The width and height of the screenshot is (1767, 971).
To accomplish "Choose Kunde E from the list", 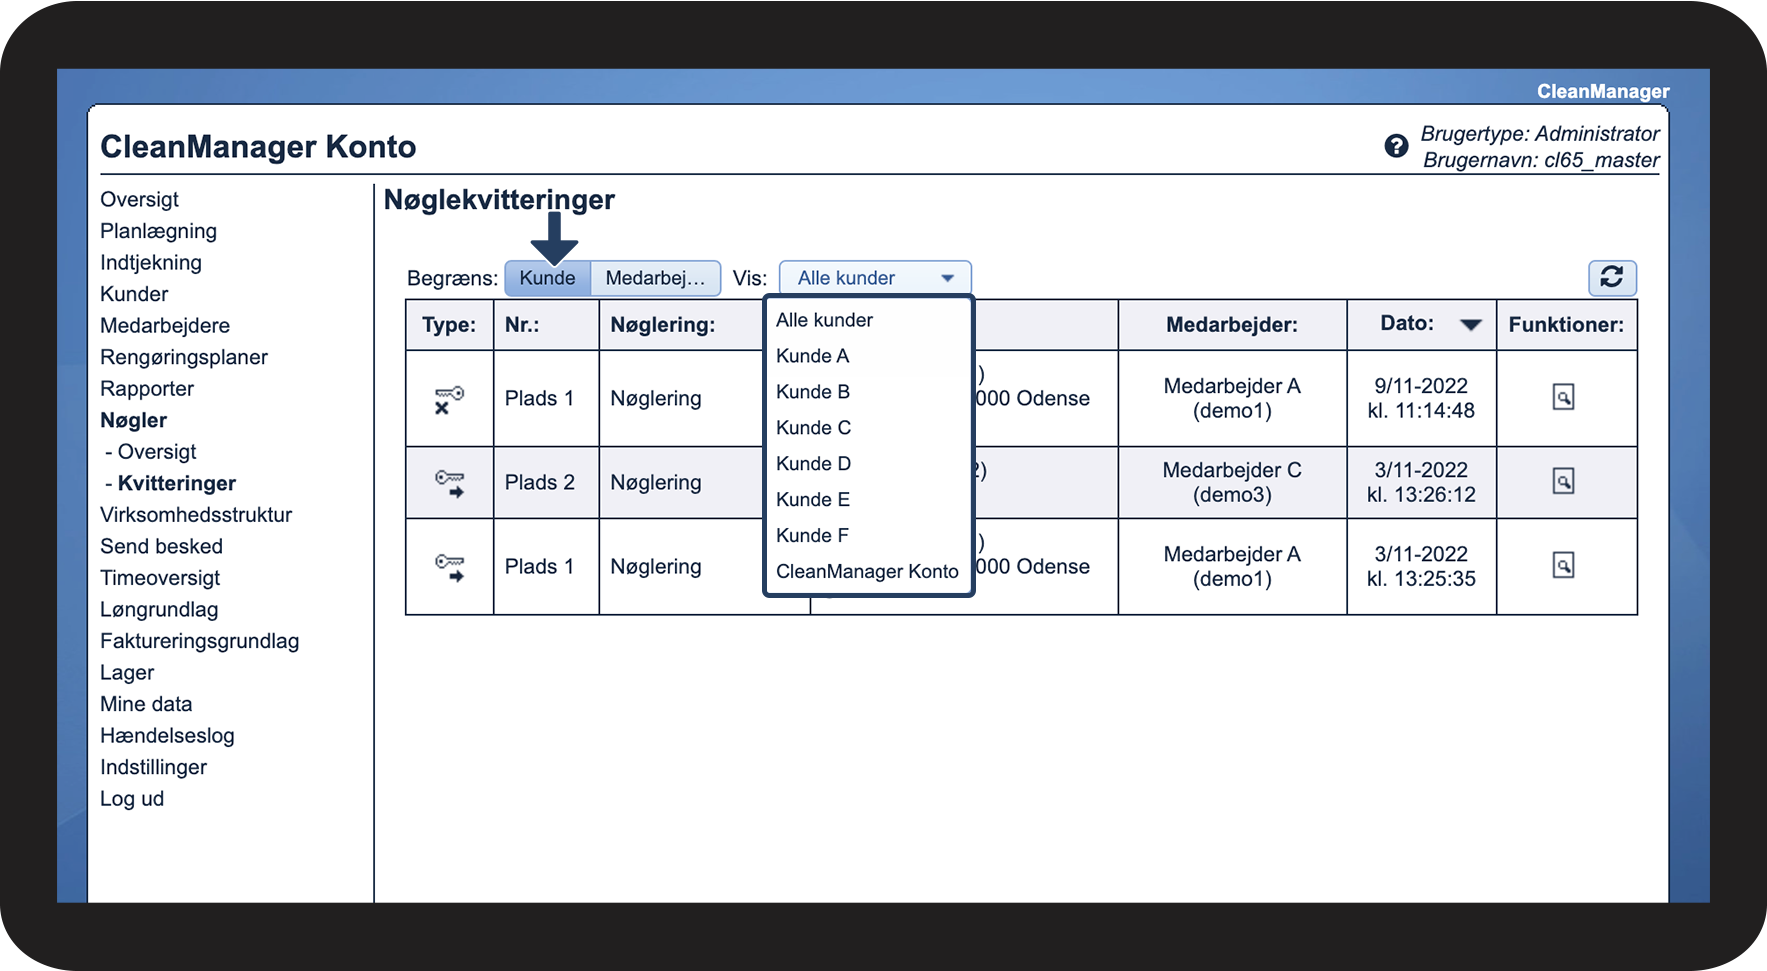I will pos(812,500).
